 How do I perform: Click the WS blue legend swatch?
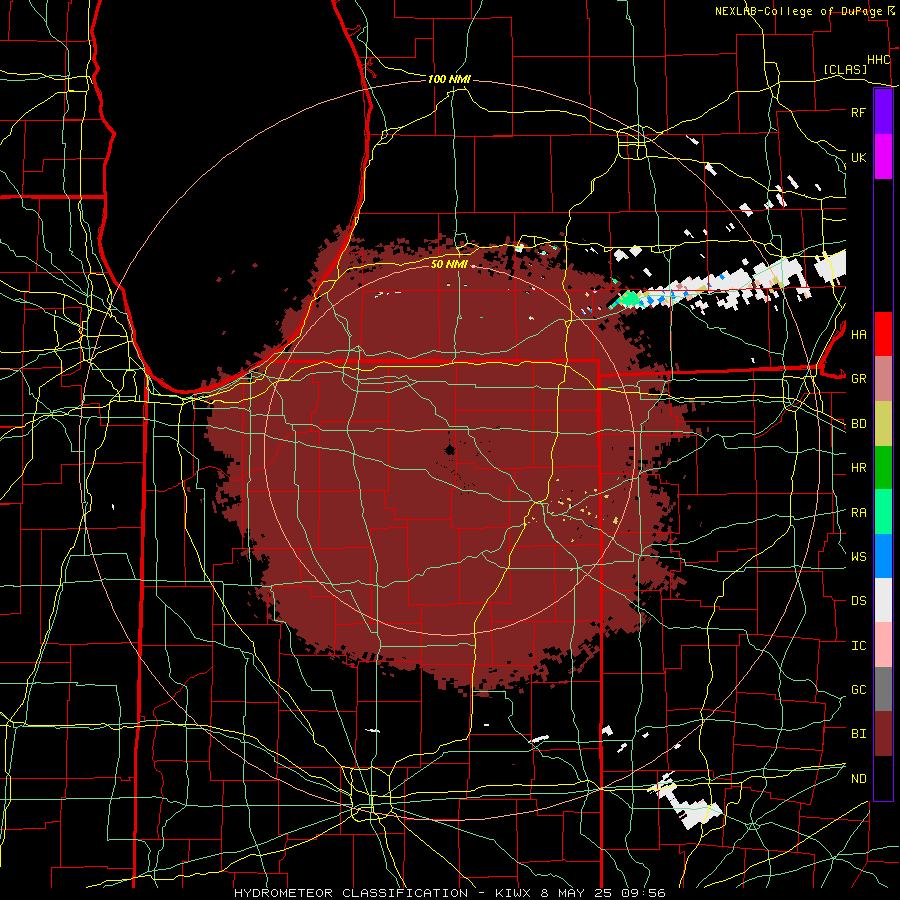pos(883,556)
